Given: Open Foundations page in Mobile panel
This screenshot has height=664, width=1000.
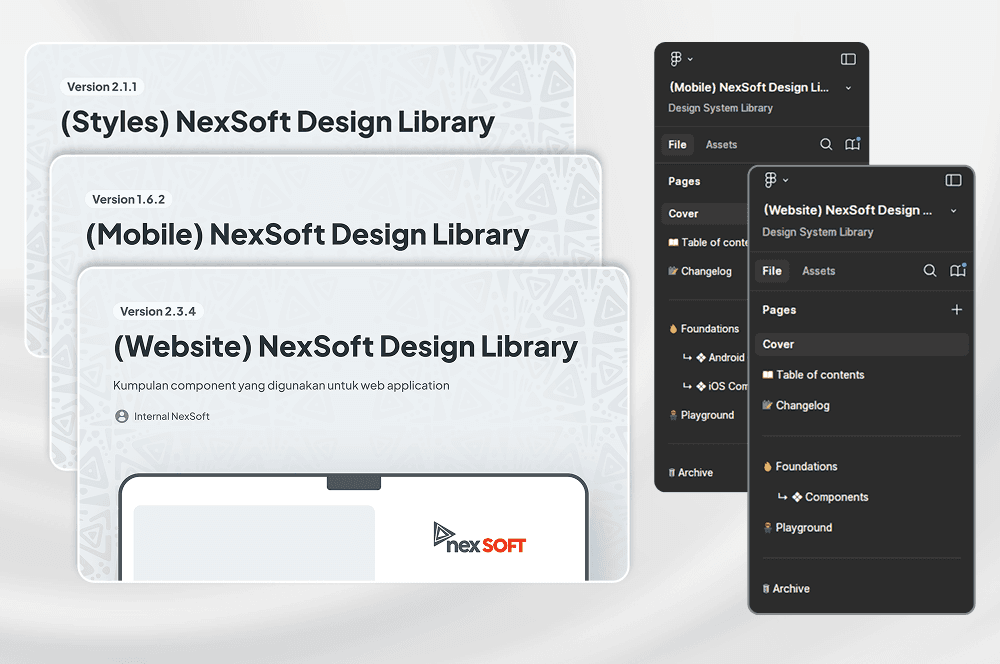Looking at the screenshot, I should click(x=705, y=328).
